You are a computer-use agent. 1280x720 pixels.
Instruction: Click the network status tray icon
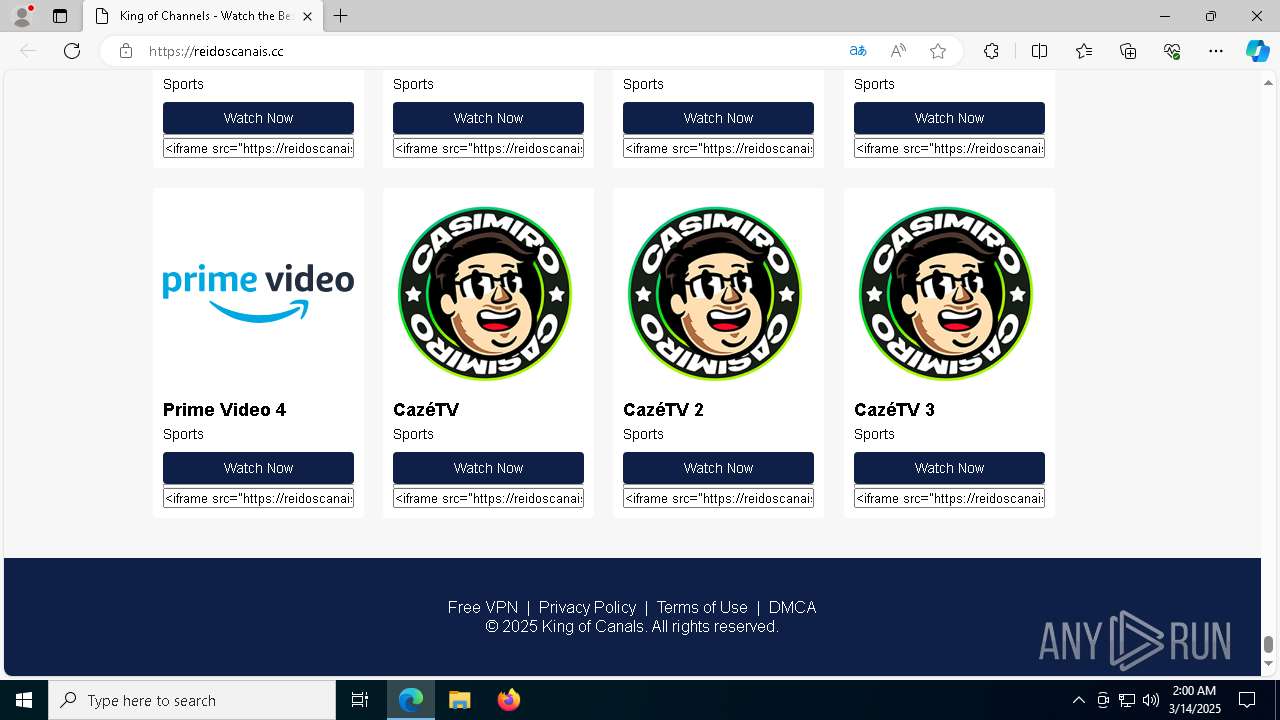(1127, 700)
